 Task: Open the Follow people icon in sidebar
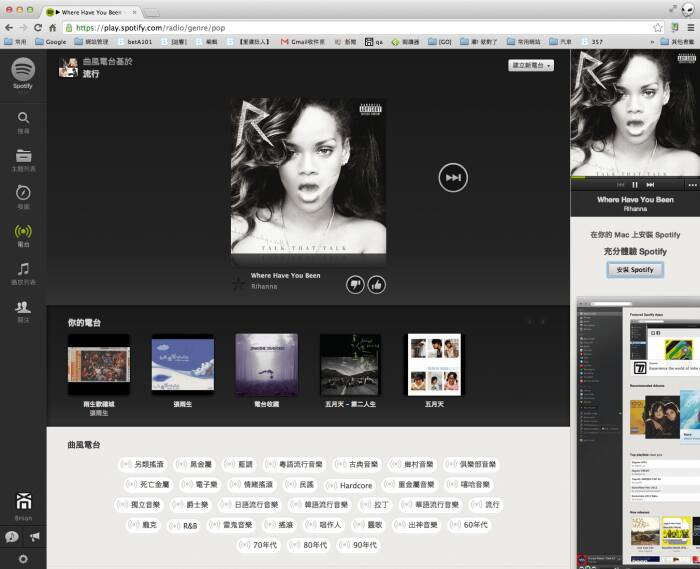coord(23,307)
